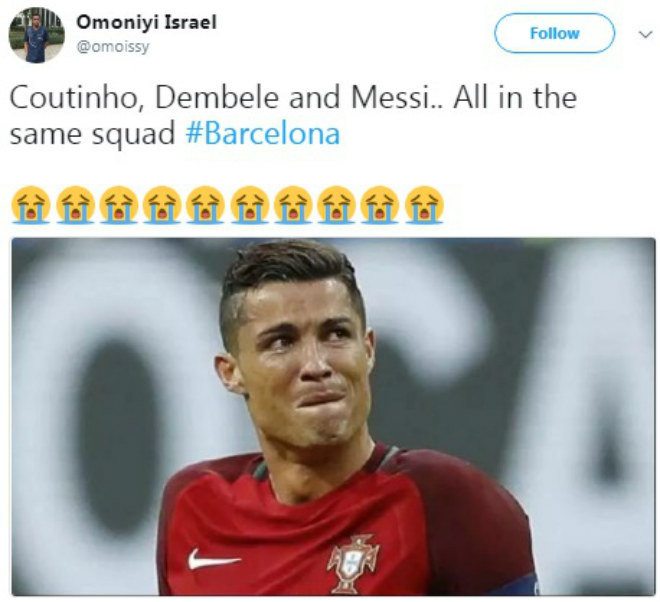Click the sixth crying emoji
660x602 pixels.
pyautogui.click(x=250, y=205)
